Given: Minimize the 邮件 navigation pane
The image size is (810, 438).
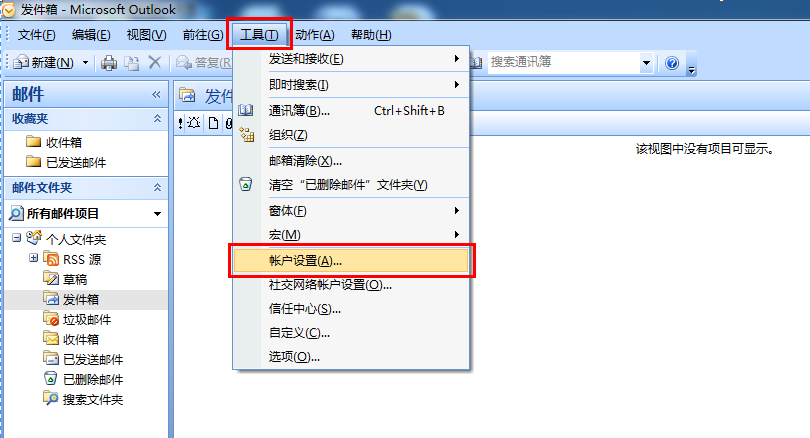Looking at the screenshot, I should coord(156,95).
